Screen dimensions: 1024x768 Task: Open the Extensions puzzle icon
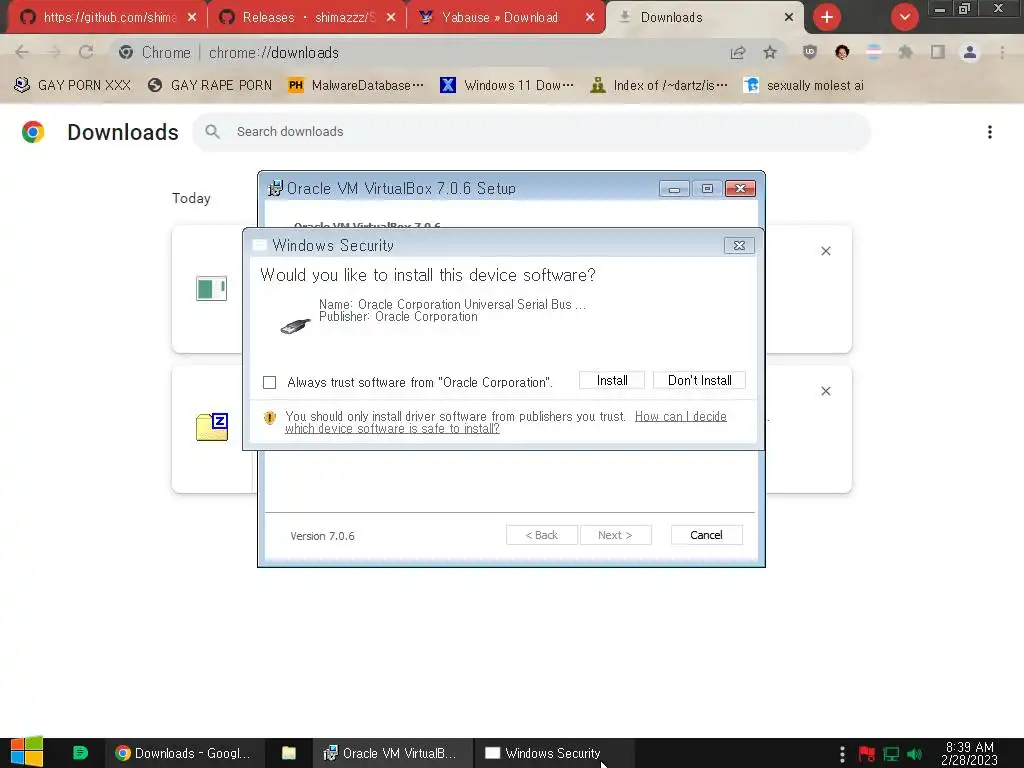point(906,52)
